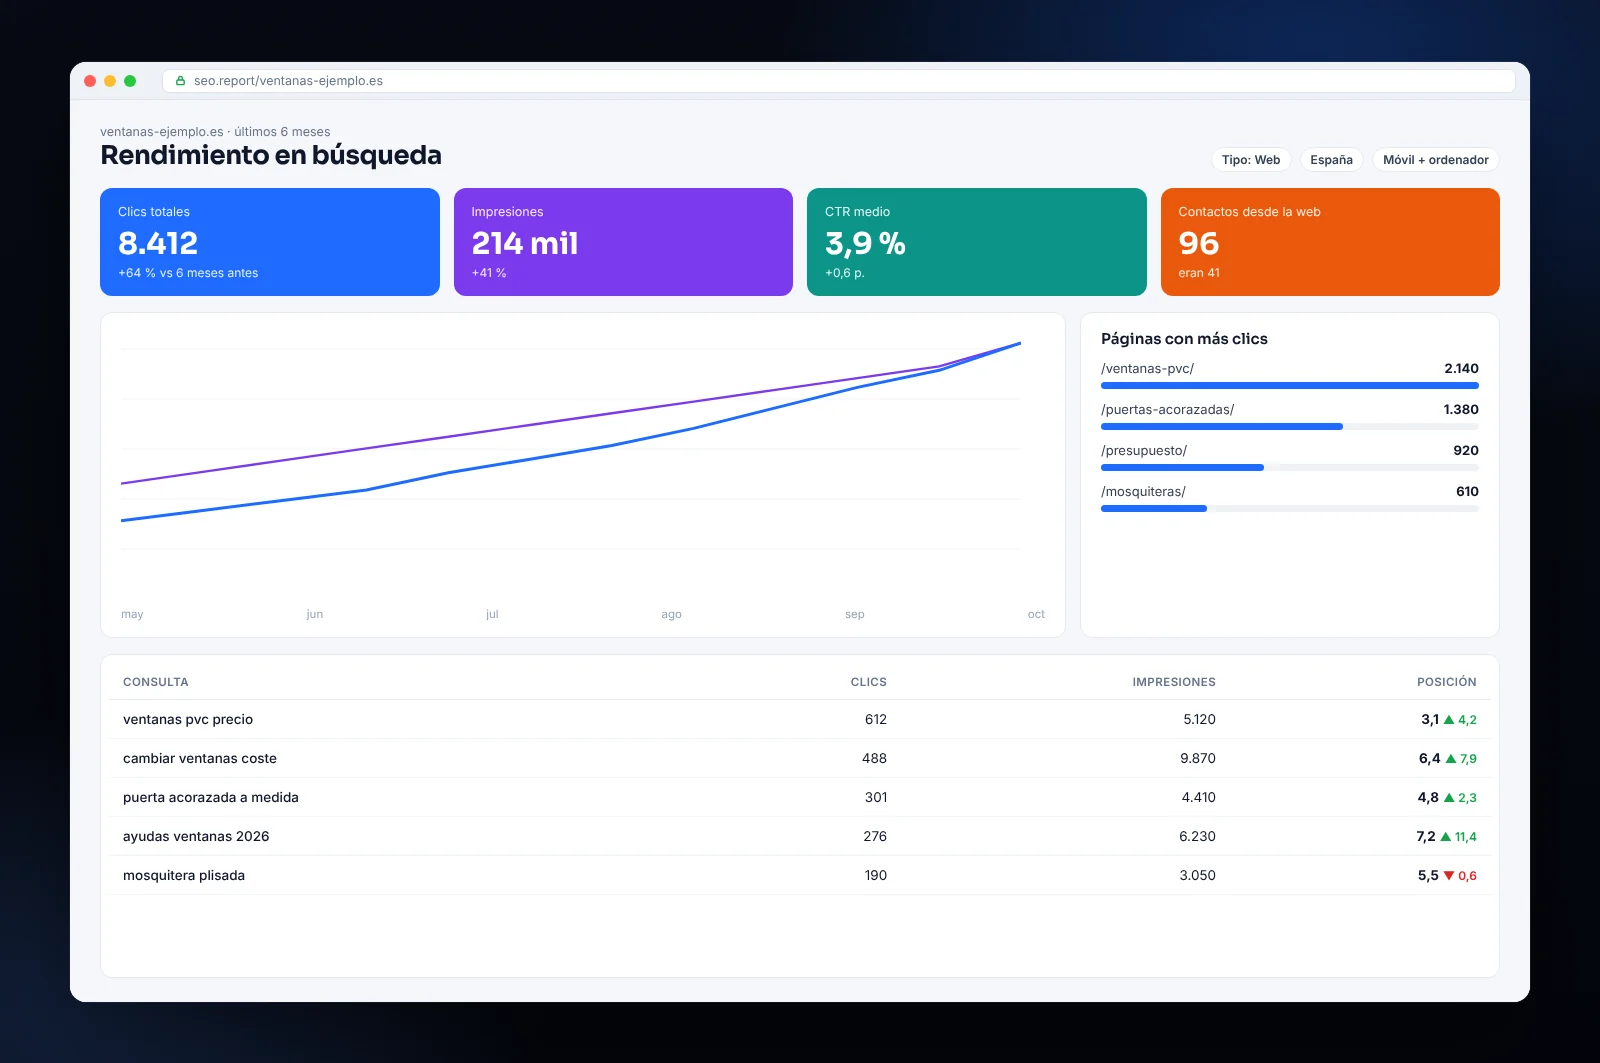Click the lock icon in address bar
This screenshot has width=1600, height=1063.
click(x=181, y=81)
